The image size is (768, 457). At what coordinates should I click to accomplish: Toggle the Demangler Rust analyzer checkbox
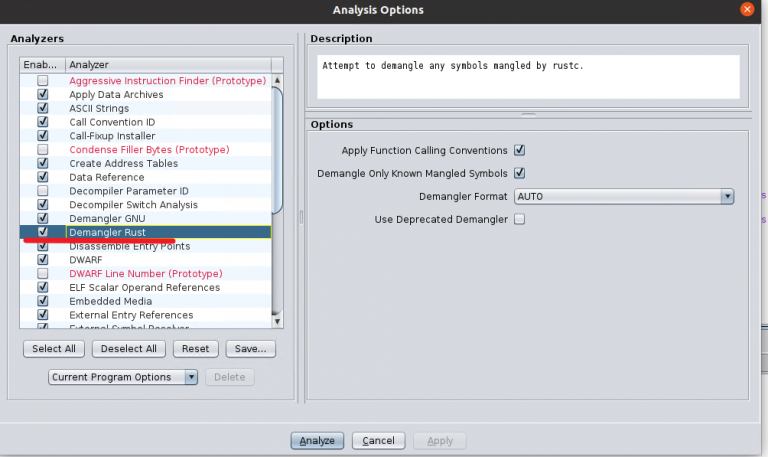pos(42,232)
